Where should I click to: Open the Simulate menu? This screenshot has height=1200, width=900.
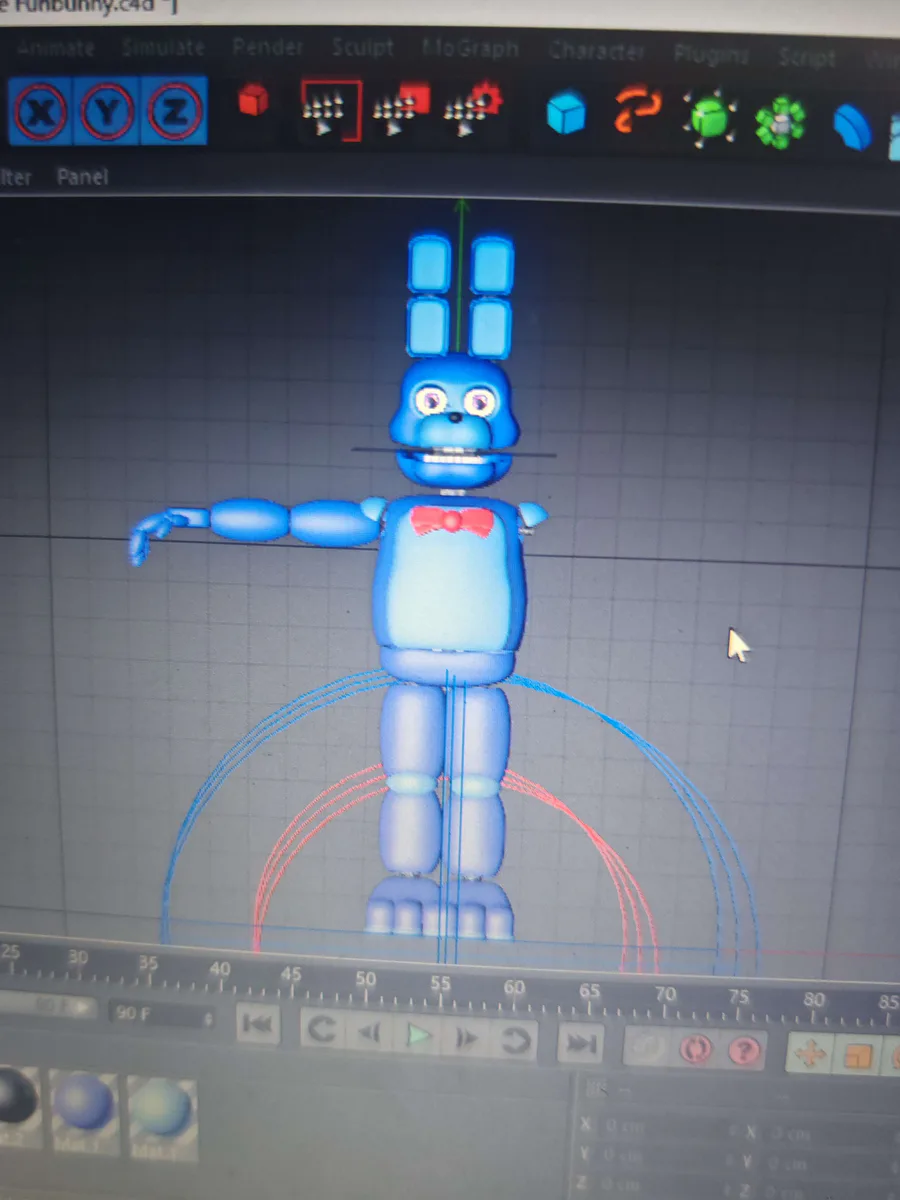163,48
